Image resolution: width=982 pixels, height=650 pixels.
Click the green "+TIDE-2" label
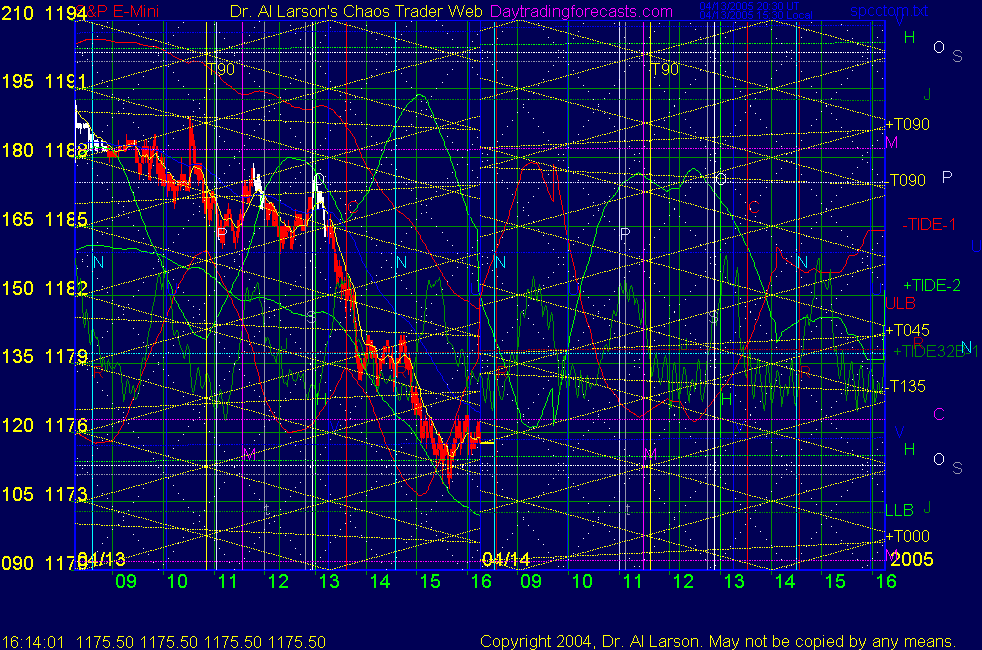click(x=931, y=286)
